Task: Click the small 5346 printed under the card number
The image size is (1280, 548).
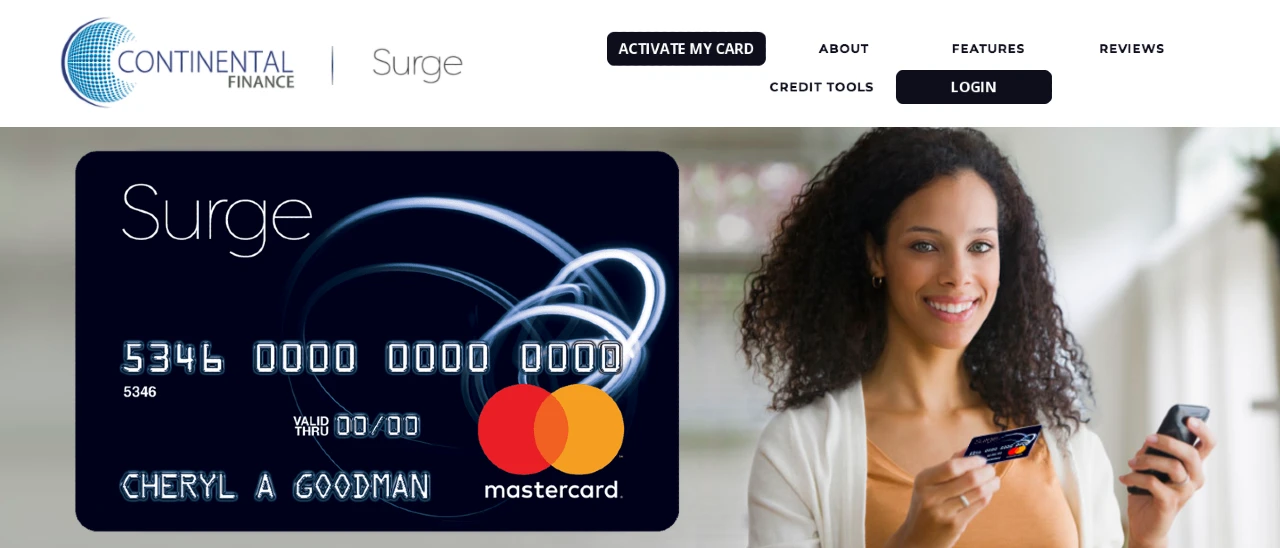Action: (140, 392)
